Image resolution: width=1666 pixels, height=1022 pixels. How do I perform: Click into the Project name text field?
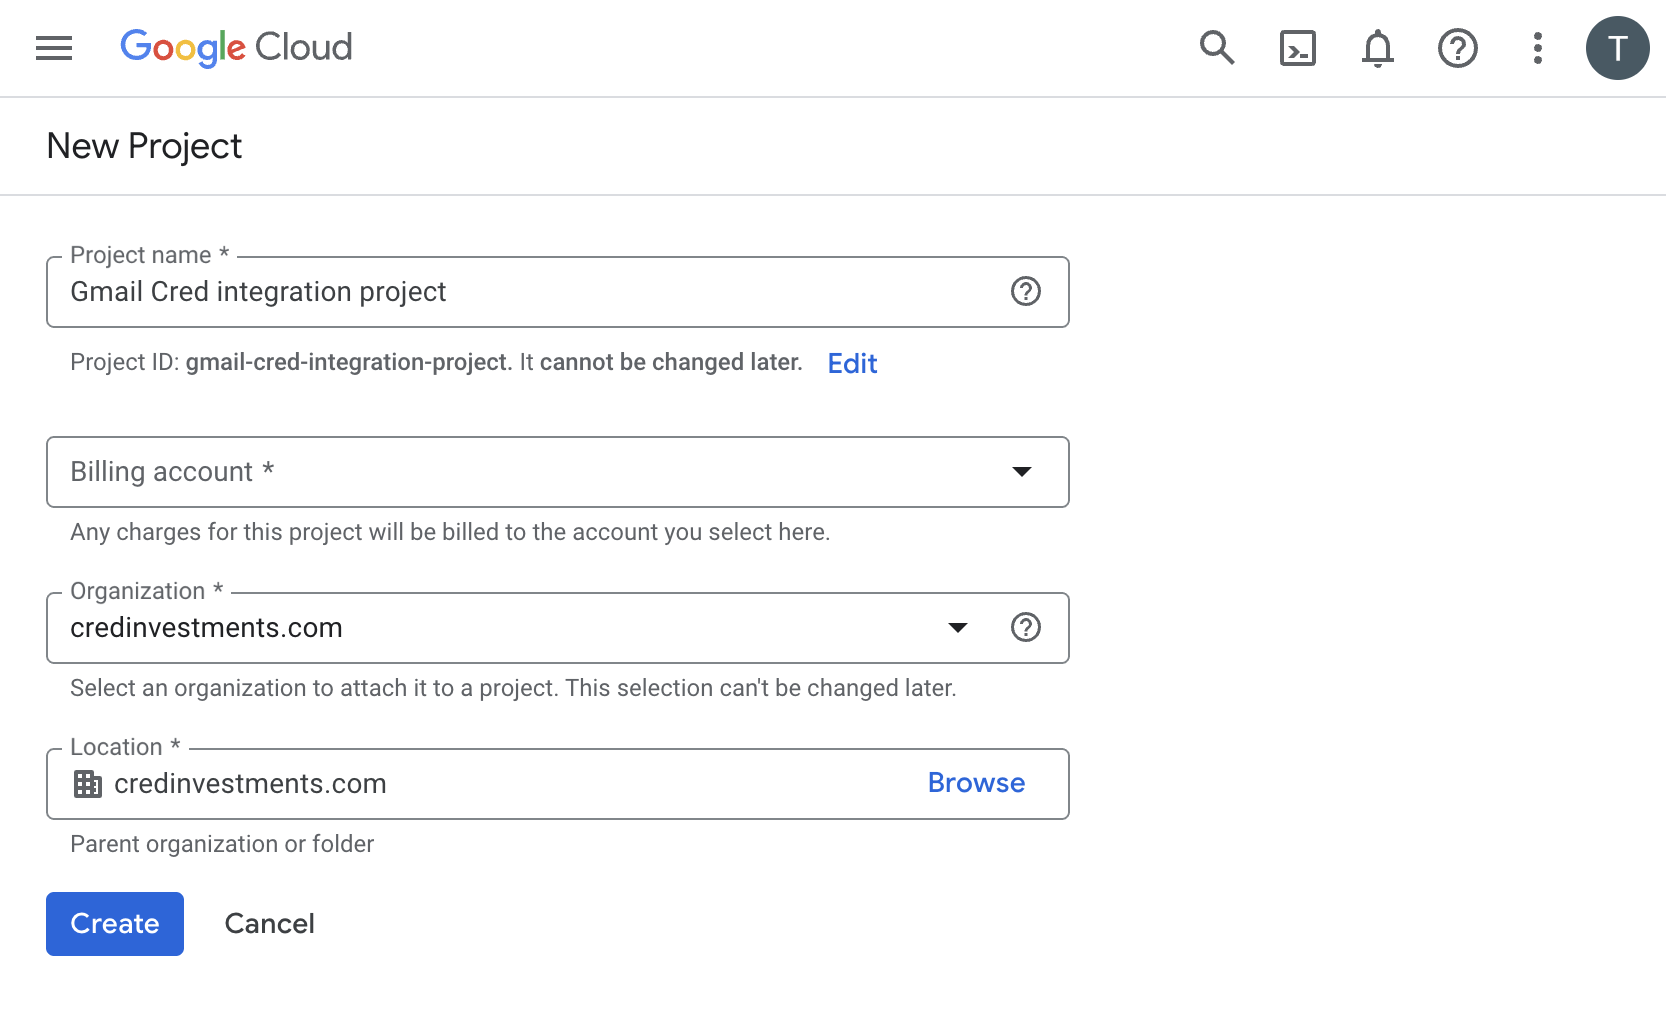click(558, 292)
